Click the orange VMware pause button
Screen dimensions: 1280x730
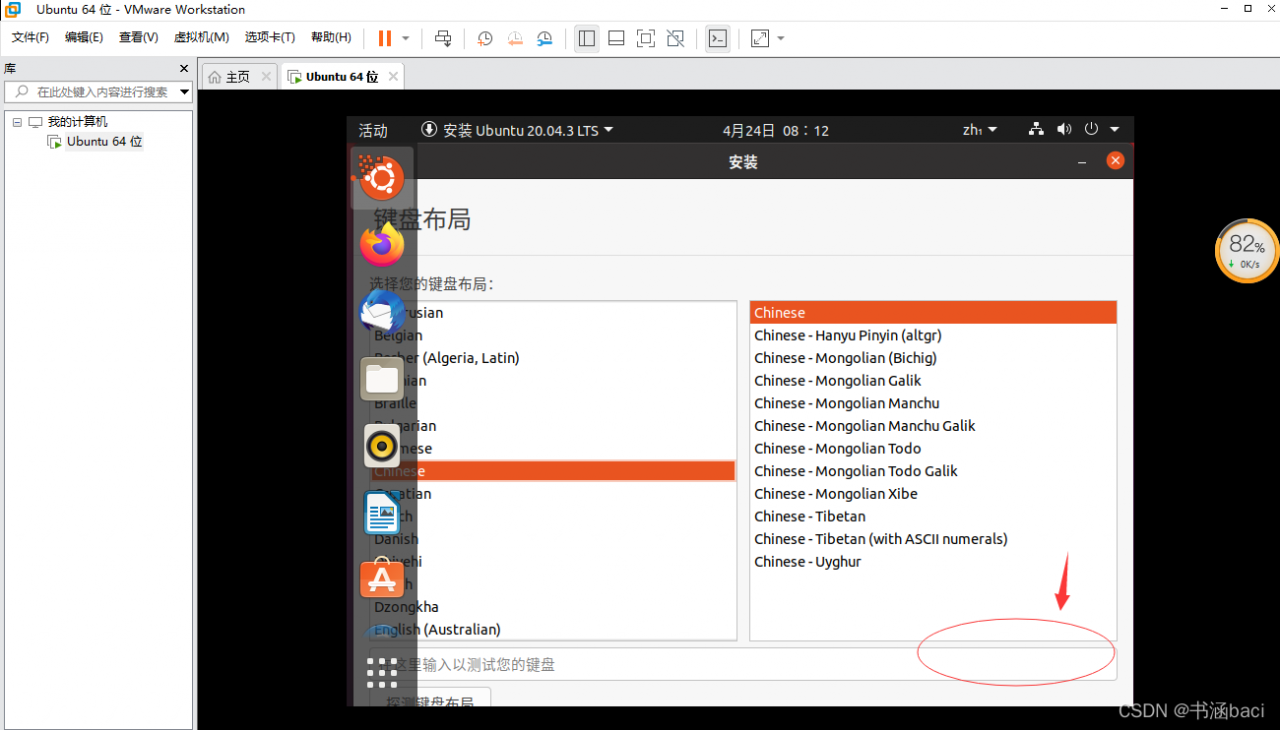(x=385, y=38)
